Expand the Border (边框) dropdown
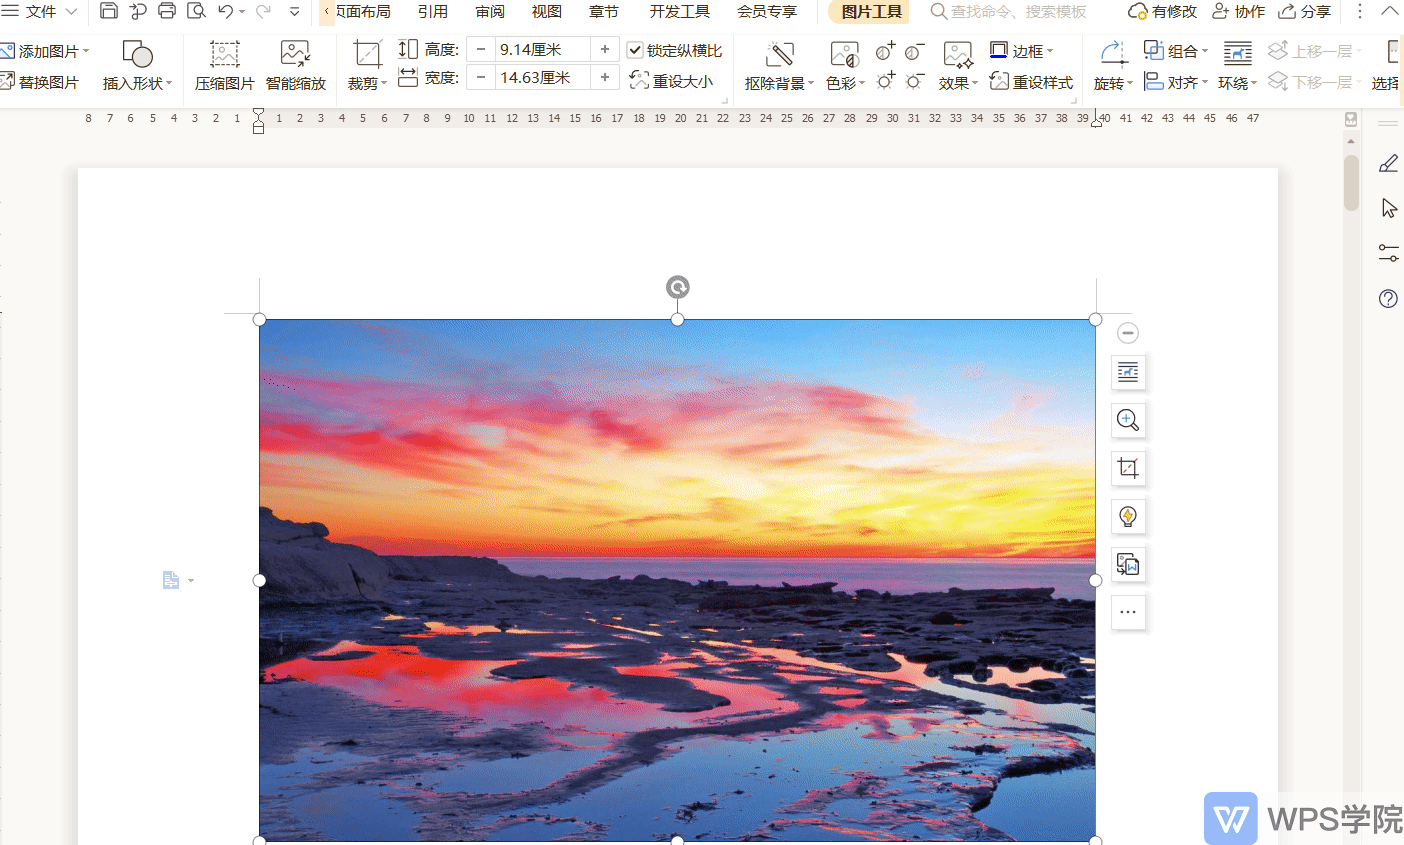 [x=1050, y=51]
